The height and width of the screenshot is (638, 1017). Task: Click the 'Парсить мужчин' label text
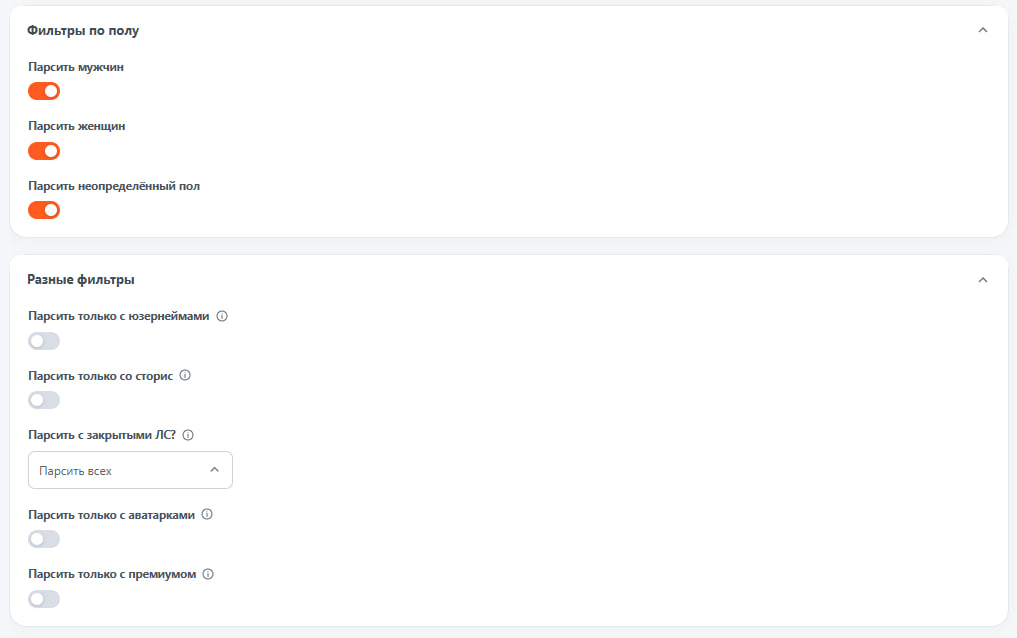[x=76, y=67]
